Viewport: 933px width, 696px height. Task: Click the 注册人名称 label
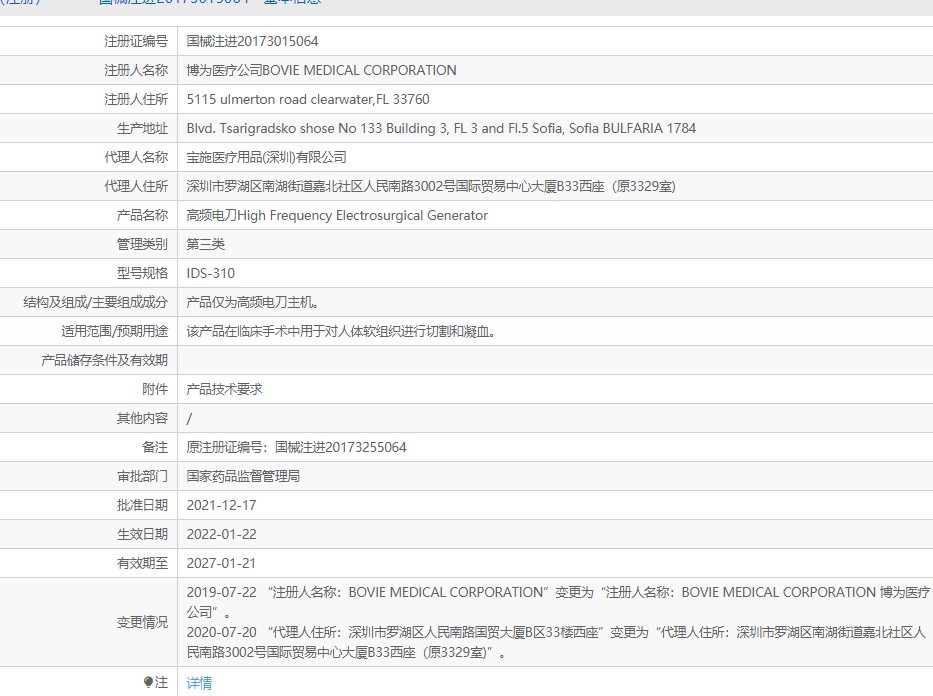click(x=136, y=70)
